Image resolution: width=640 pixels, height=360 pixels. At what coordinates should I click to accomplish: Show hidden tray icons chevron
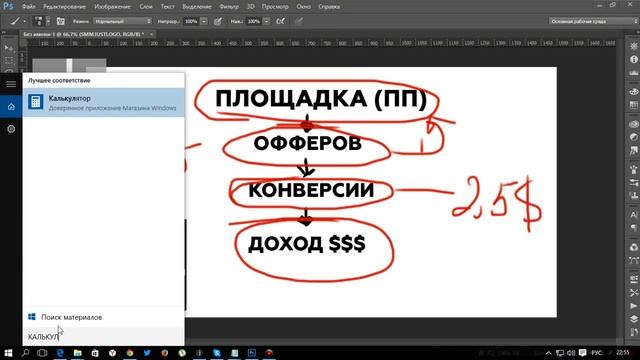coord(548,353)
